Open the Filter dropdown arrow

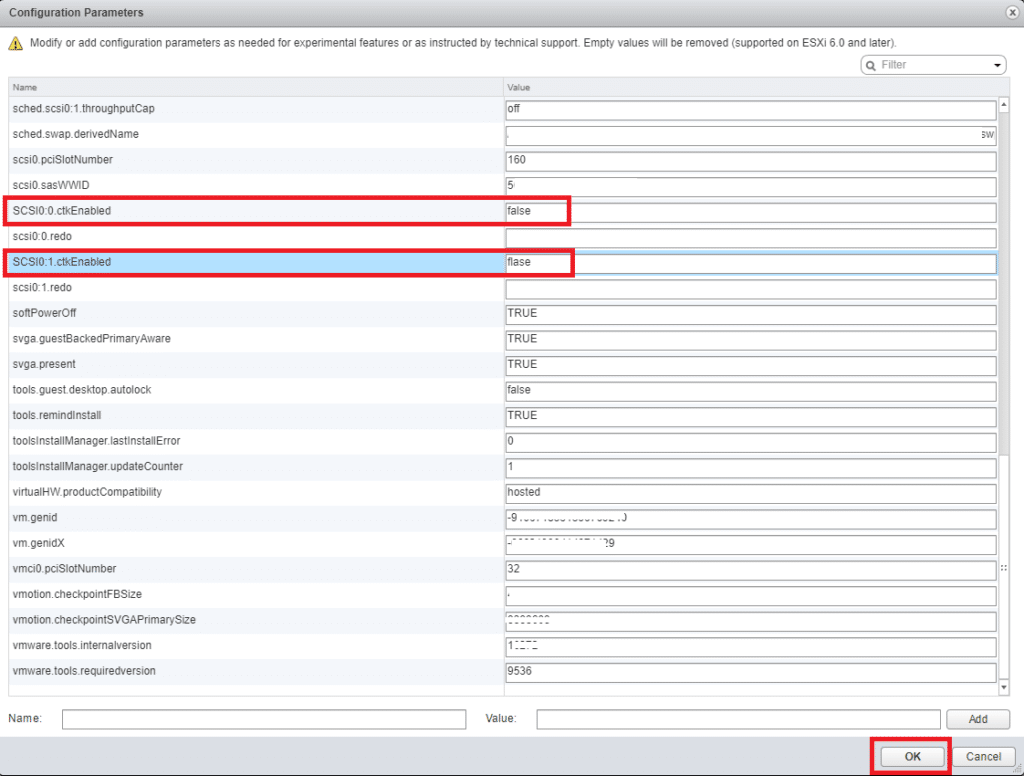coord(997,65)
